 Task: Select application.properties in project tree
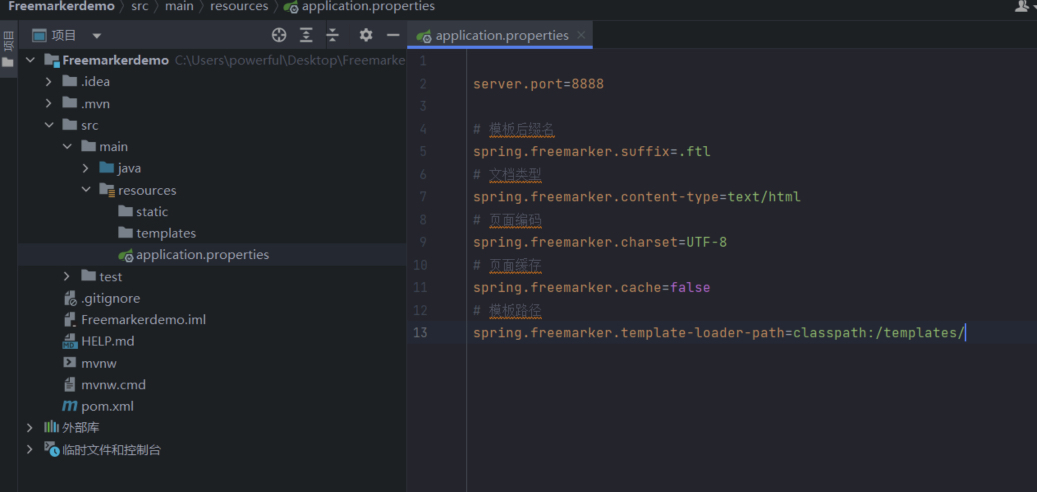click(202, 255)
